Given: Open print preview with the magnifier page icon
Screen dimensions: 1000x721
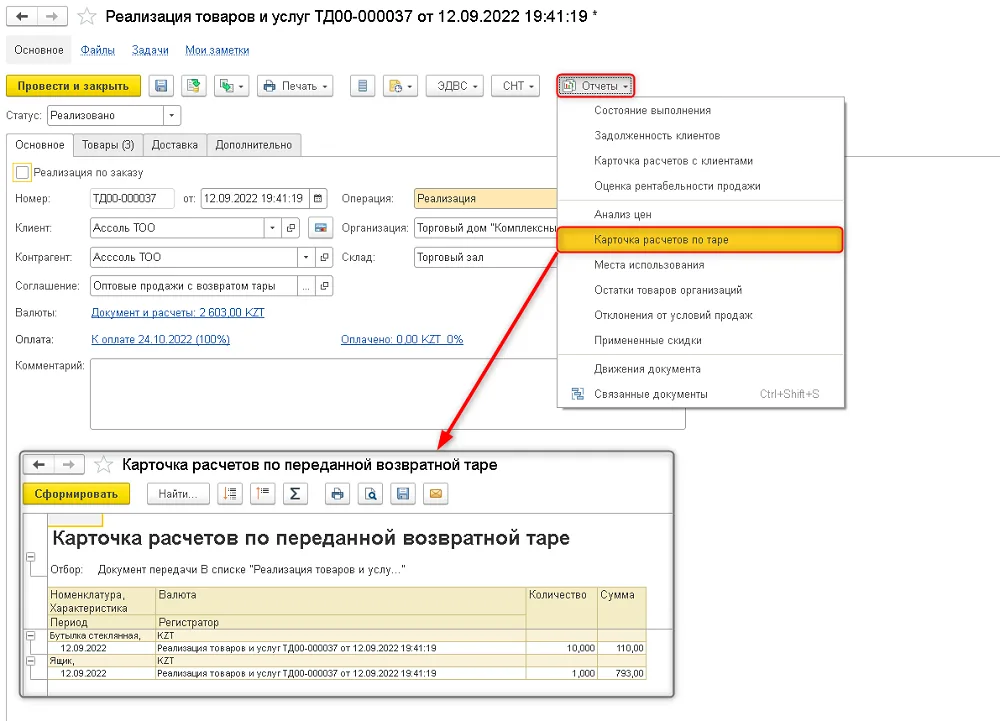Looking at the screenshot, I should click(371, 494).
